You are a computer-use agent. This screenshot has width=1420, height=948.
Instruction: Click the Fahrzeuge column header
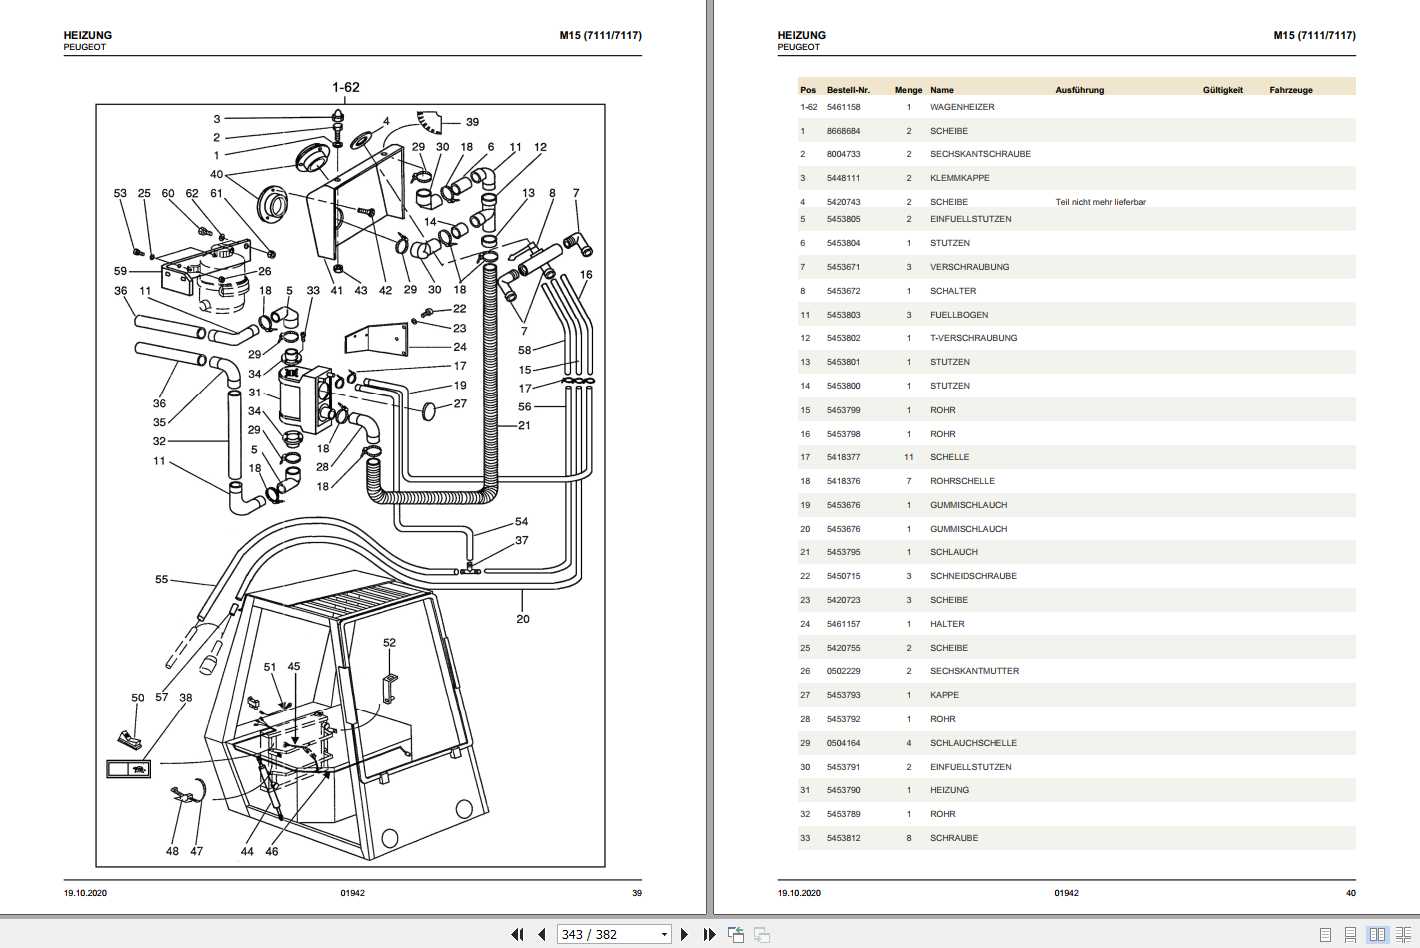point(1290,90)
